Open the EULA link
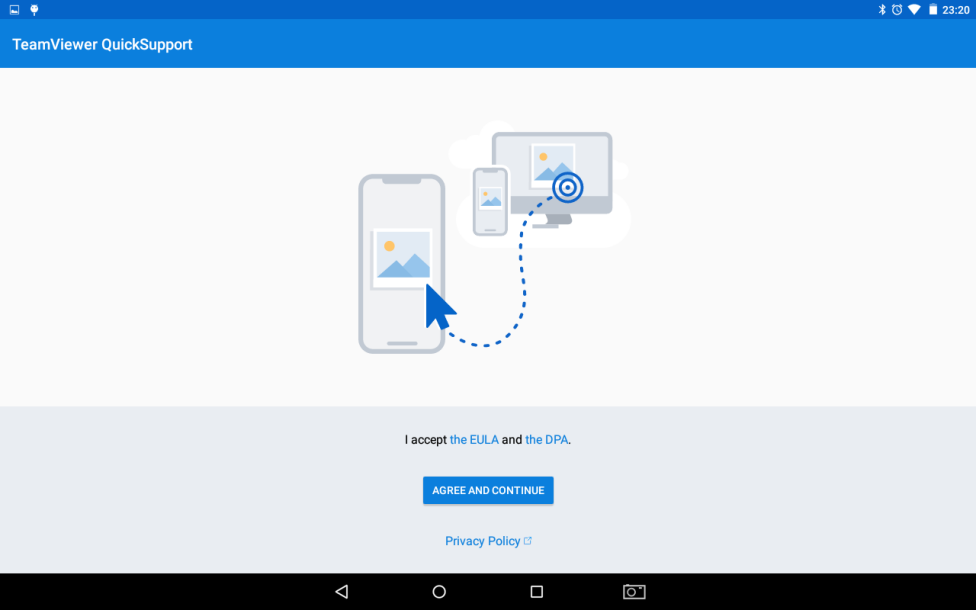The height and width of the screenshot is (610, 976). [474, 440]
